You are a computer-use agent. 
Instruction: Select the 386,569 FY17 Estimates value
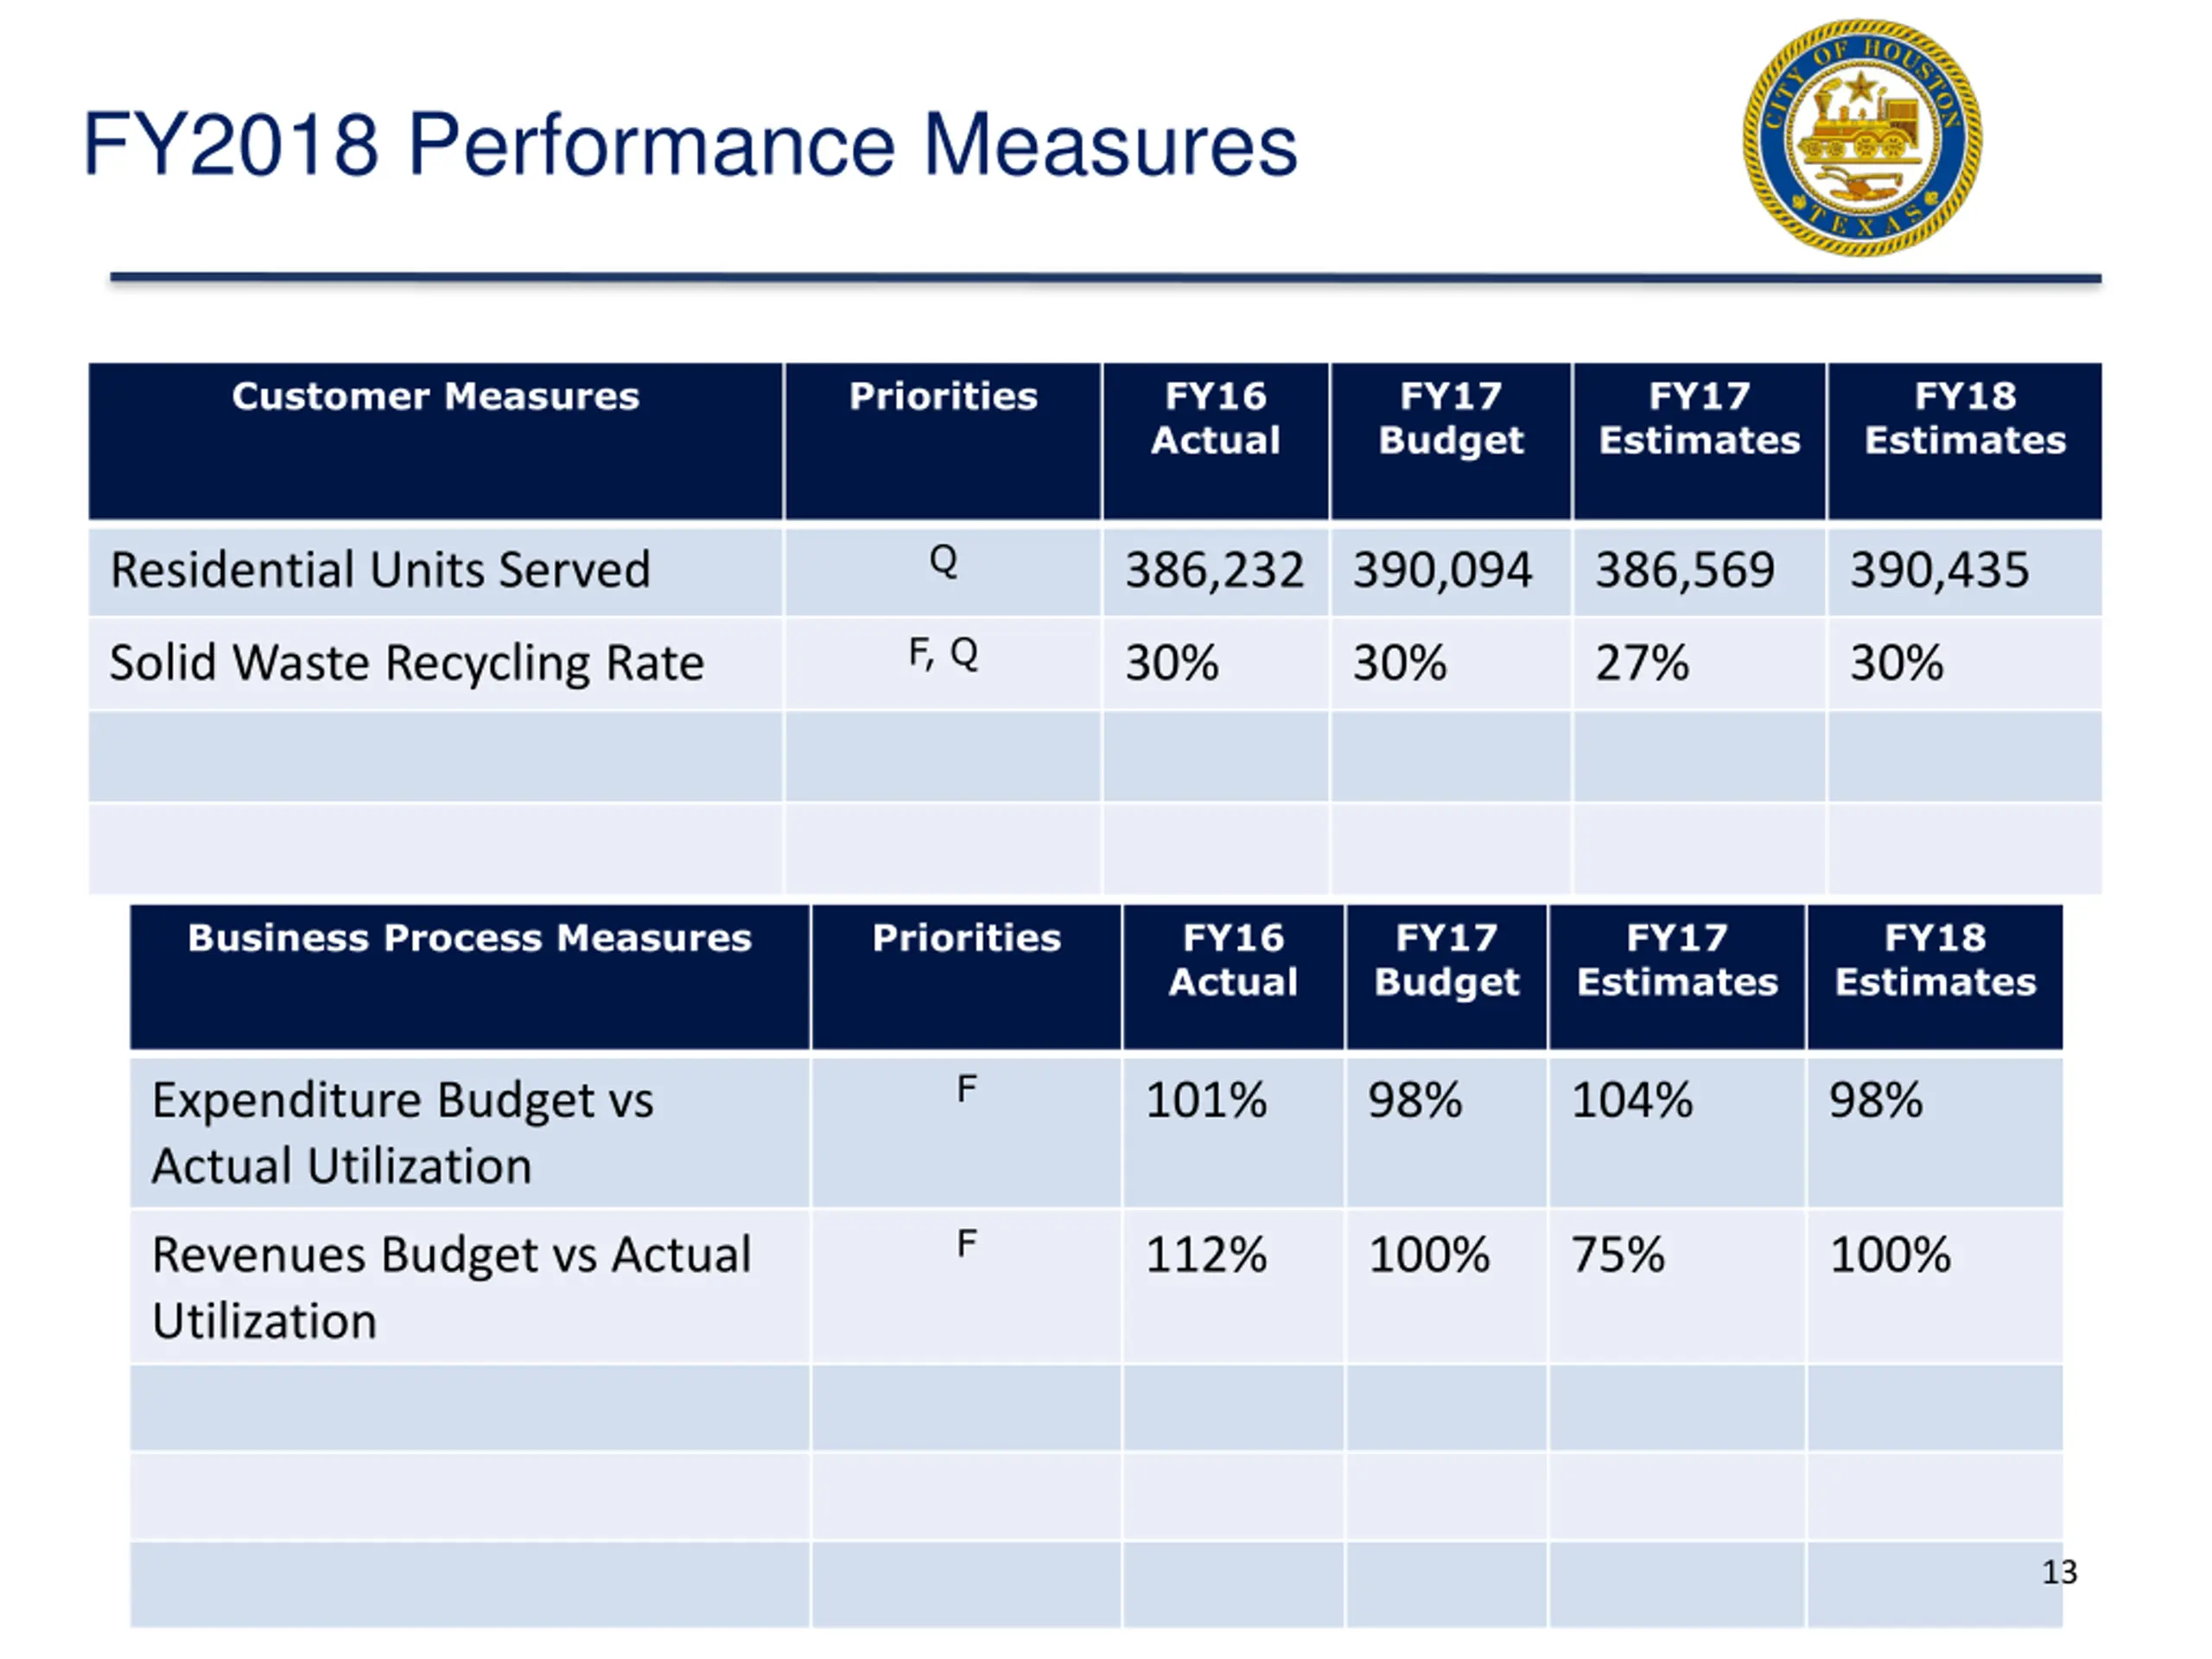click(x=1684, y=570)
